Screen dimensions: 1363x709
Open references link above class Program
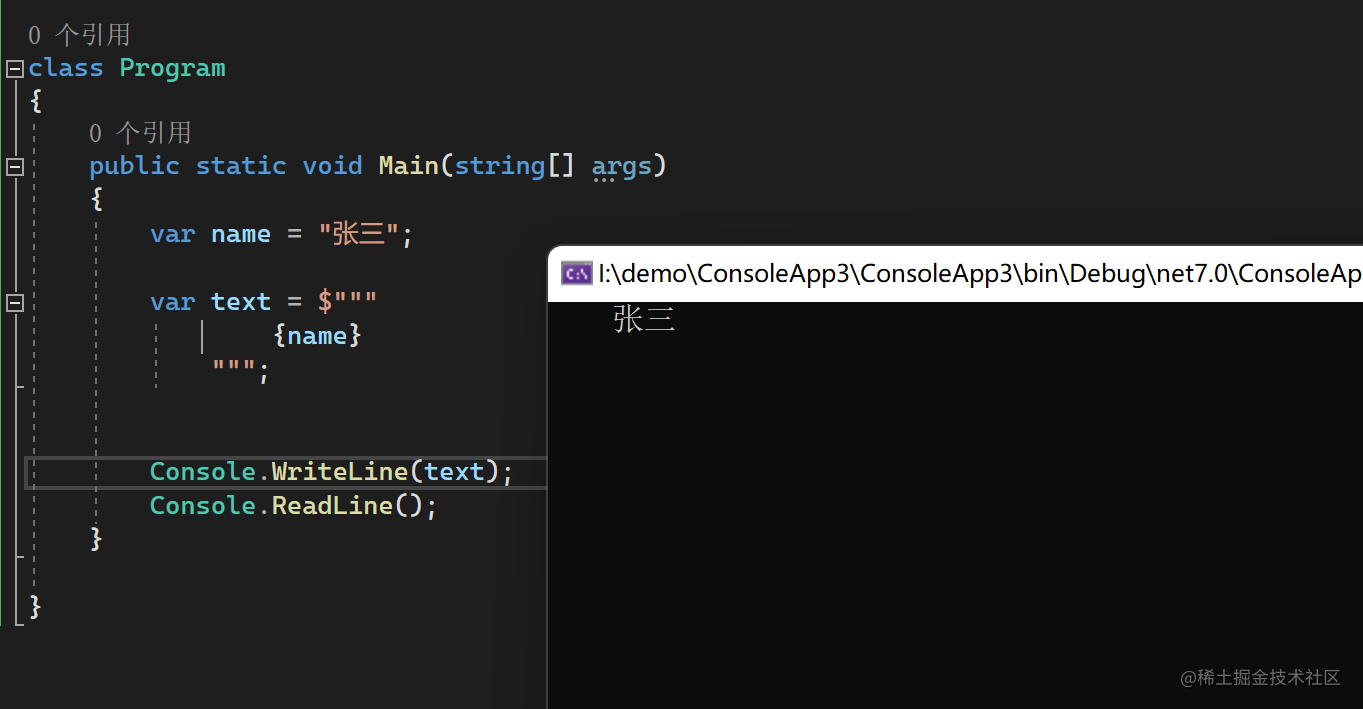coord(79,35)
